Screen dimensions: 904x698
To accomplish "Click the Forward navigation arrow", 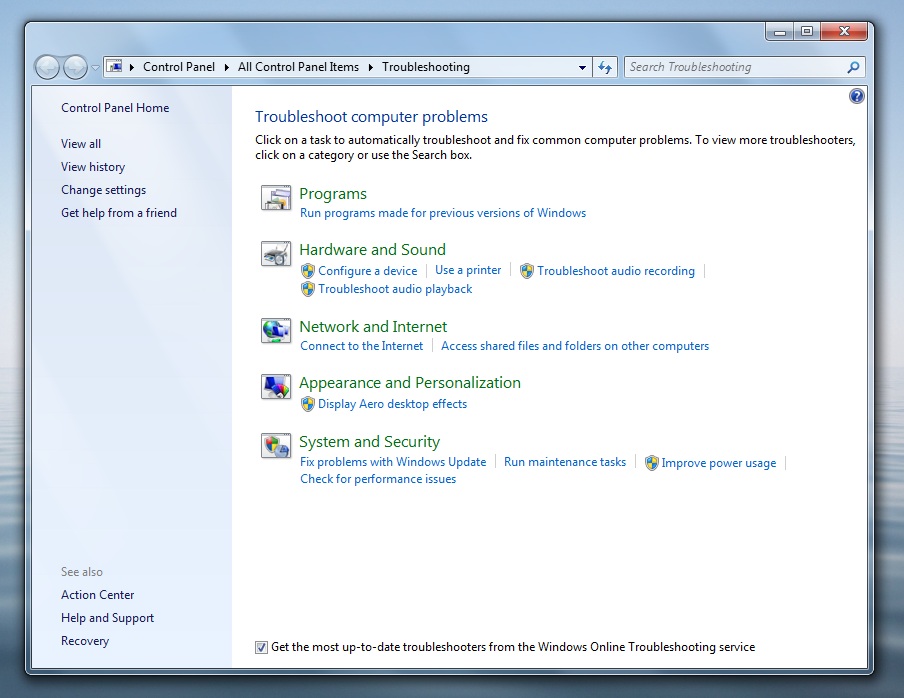I will pos(75,67).
